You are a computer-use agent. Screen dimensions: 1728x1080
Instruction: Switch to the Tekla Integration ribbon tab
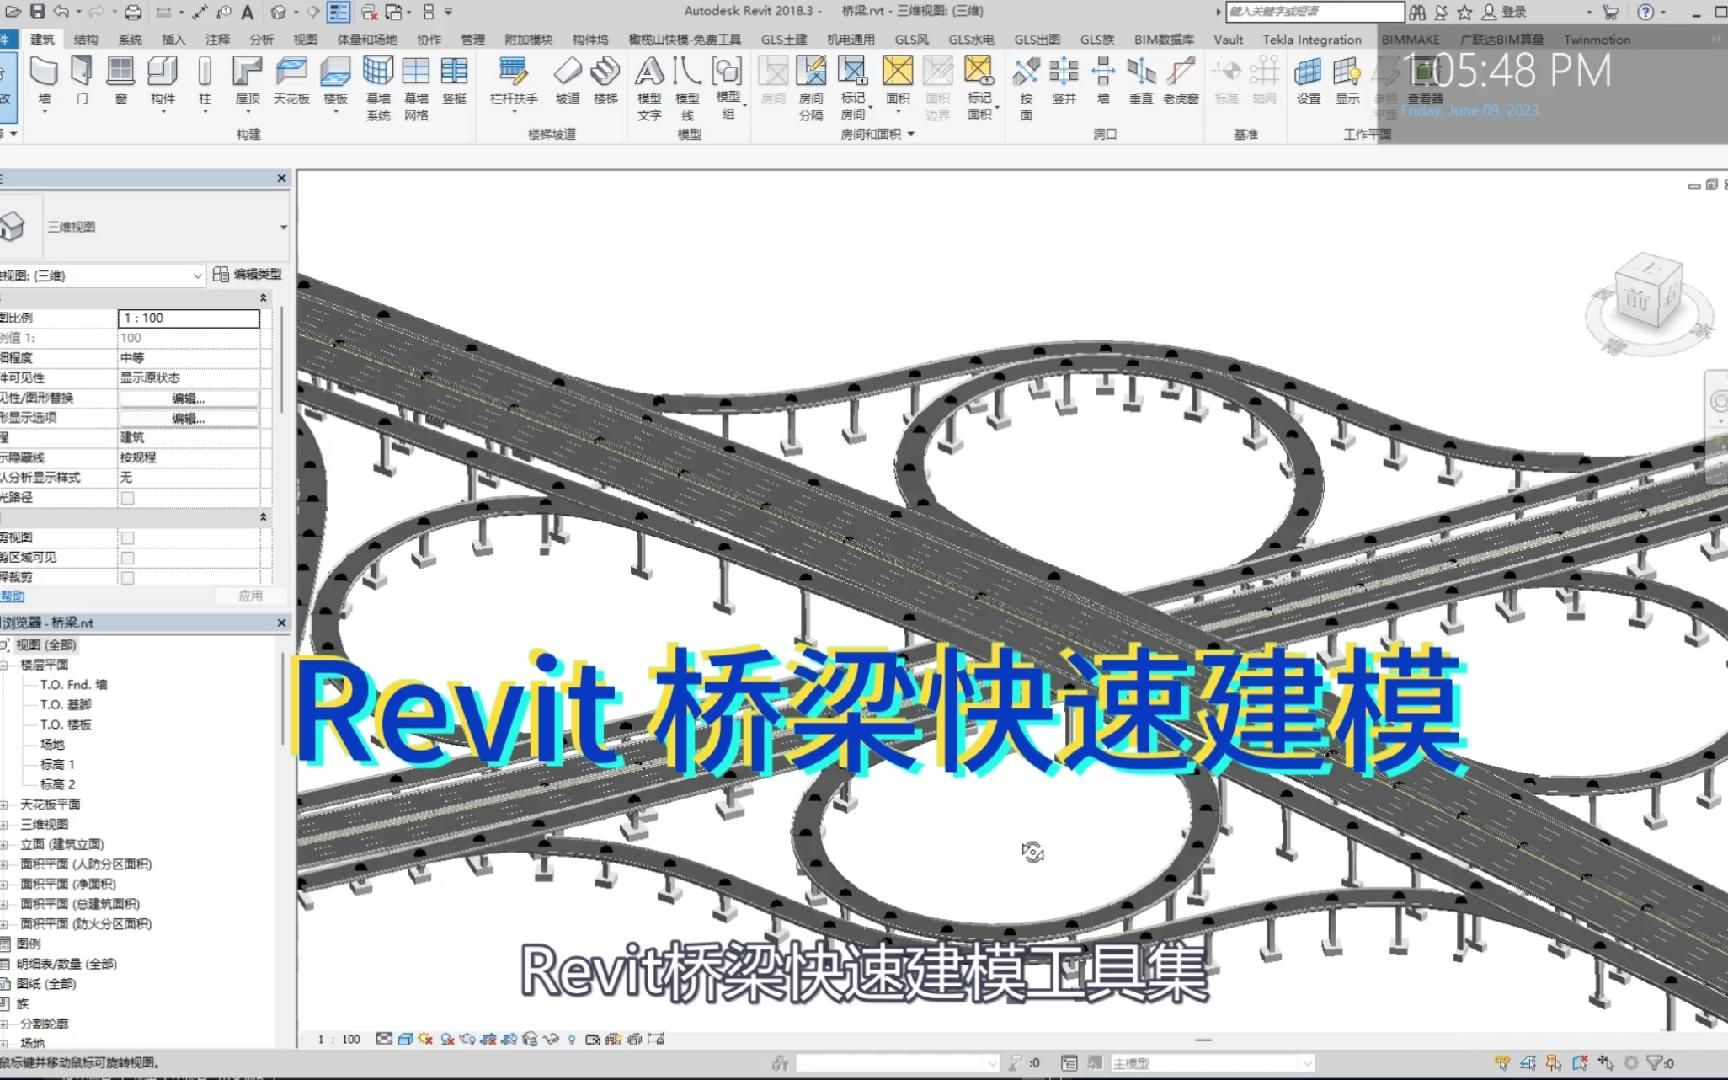(x=1312, y=39)
